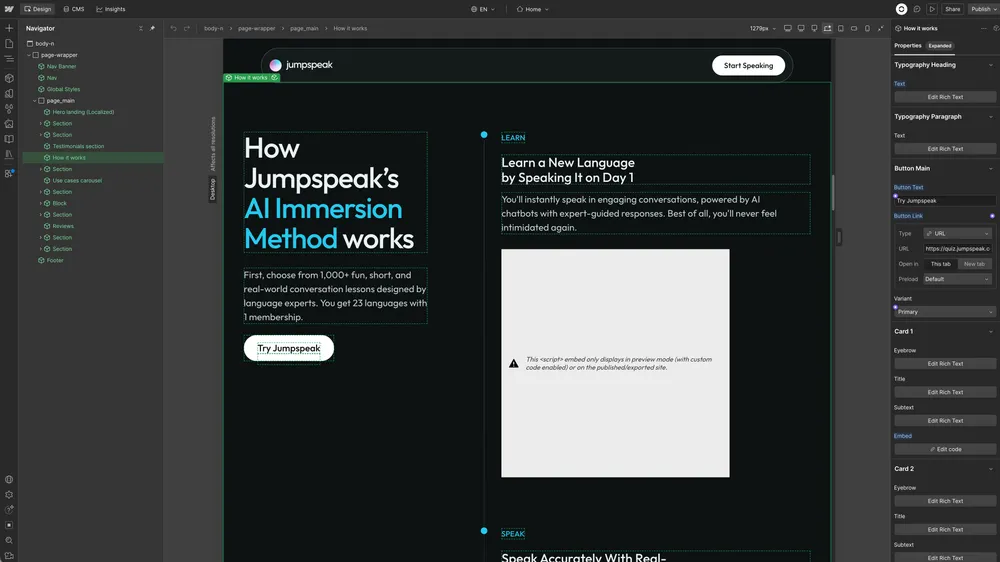Open the Settings gear icon in sidebar
This screenshot has width=1000, height=562.
click(9, 495)
